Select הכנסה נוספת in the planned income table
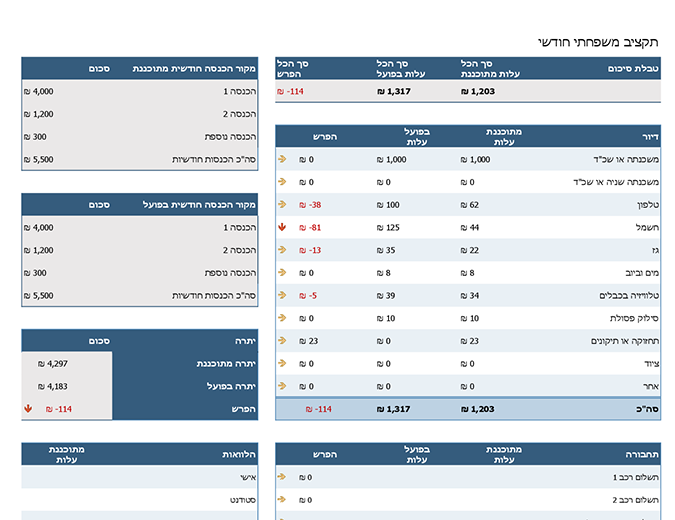This screenshot has width=675, height=520. click(x=230, y=137)
